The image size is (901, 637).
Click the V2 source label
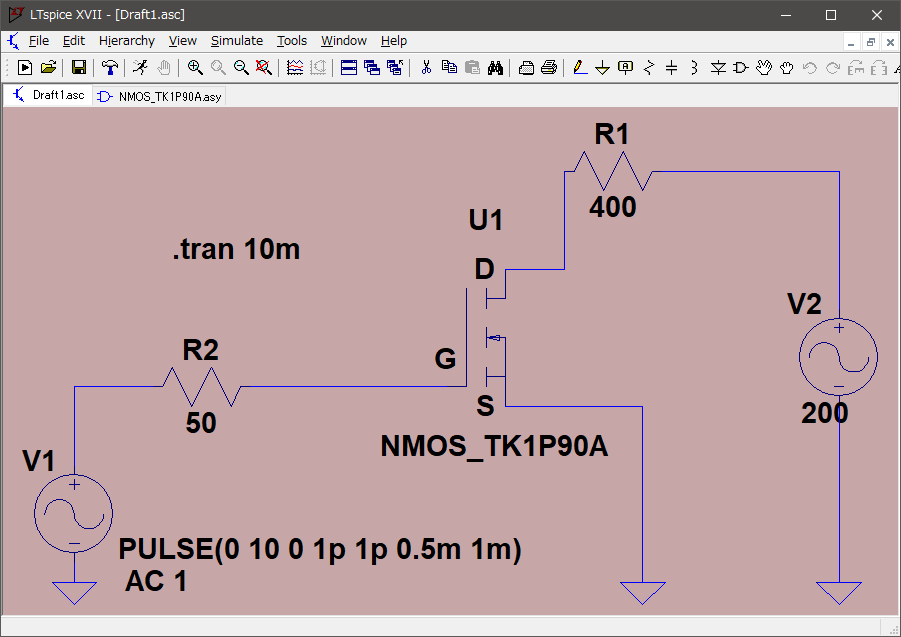pos(804,304)
